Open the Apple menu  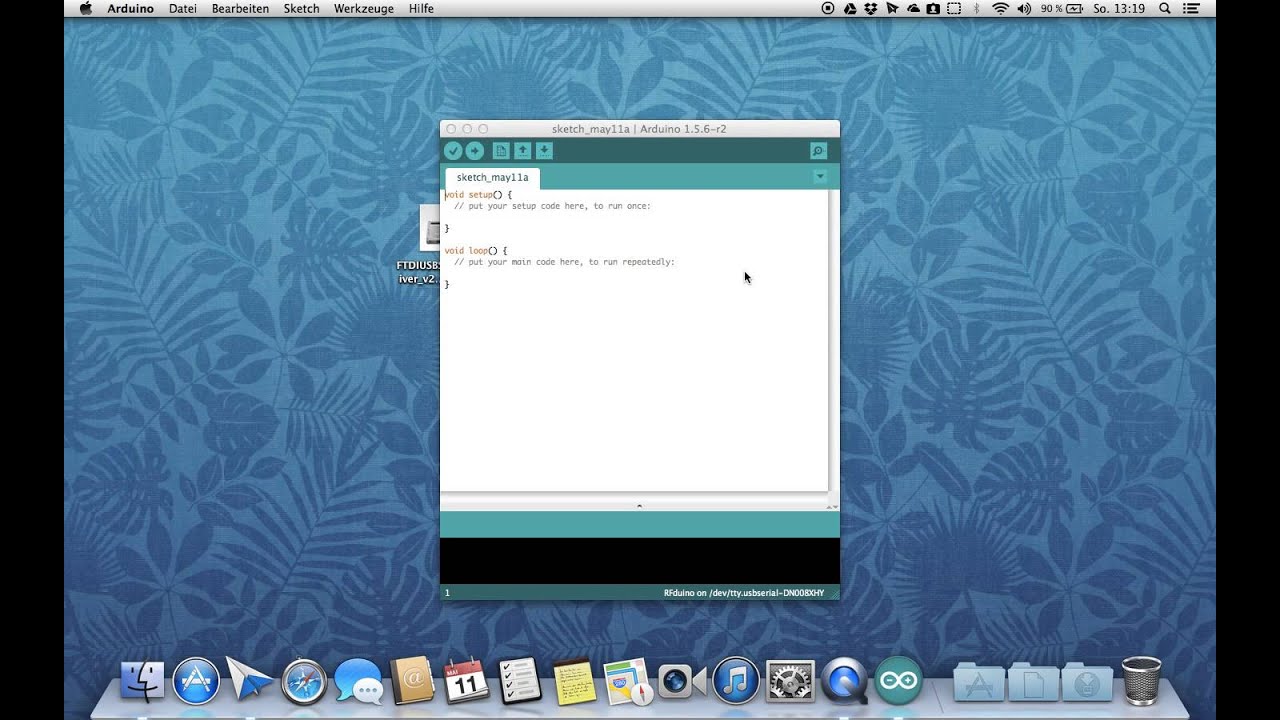[85, 8]
